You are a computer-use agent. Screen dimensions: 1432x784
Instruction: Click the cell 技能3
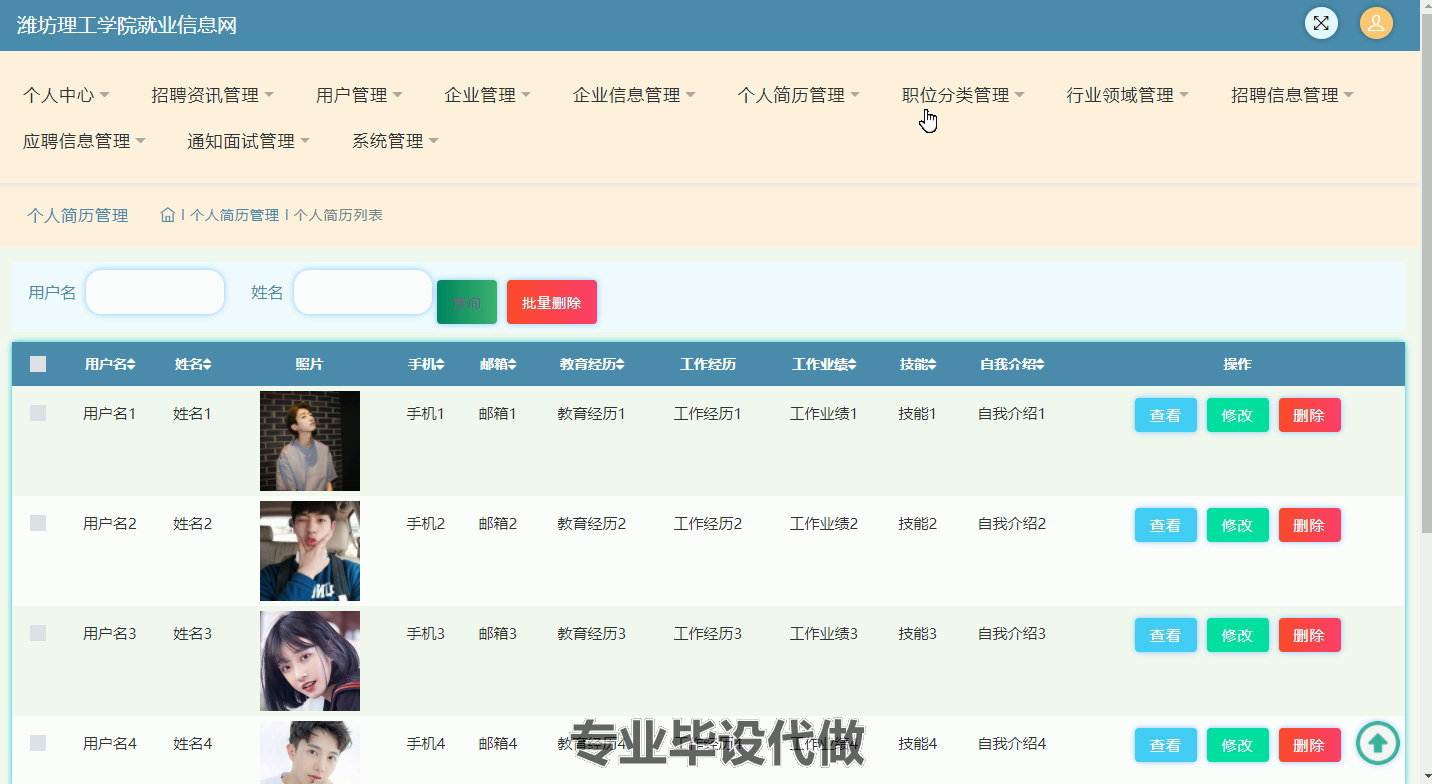pos(918,634)
